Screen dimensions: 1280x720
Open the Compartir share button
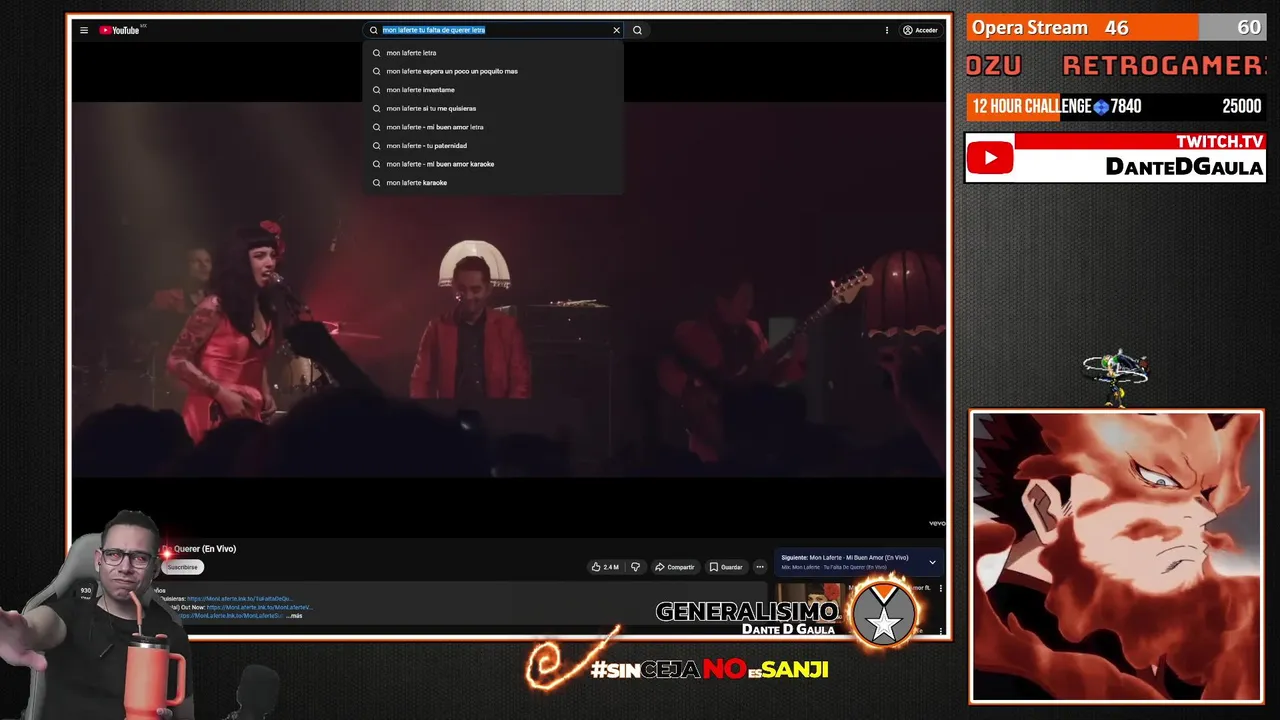point(675,567)
